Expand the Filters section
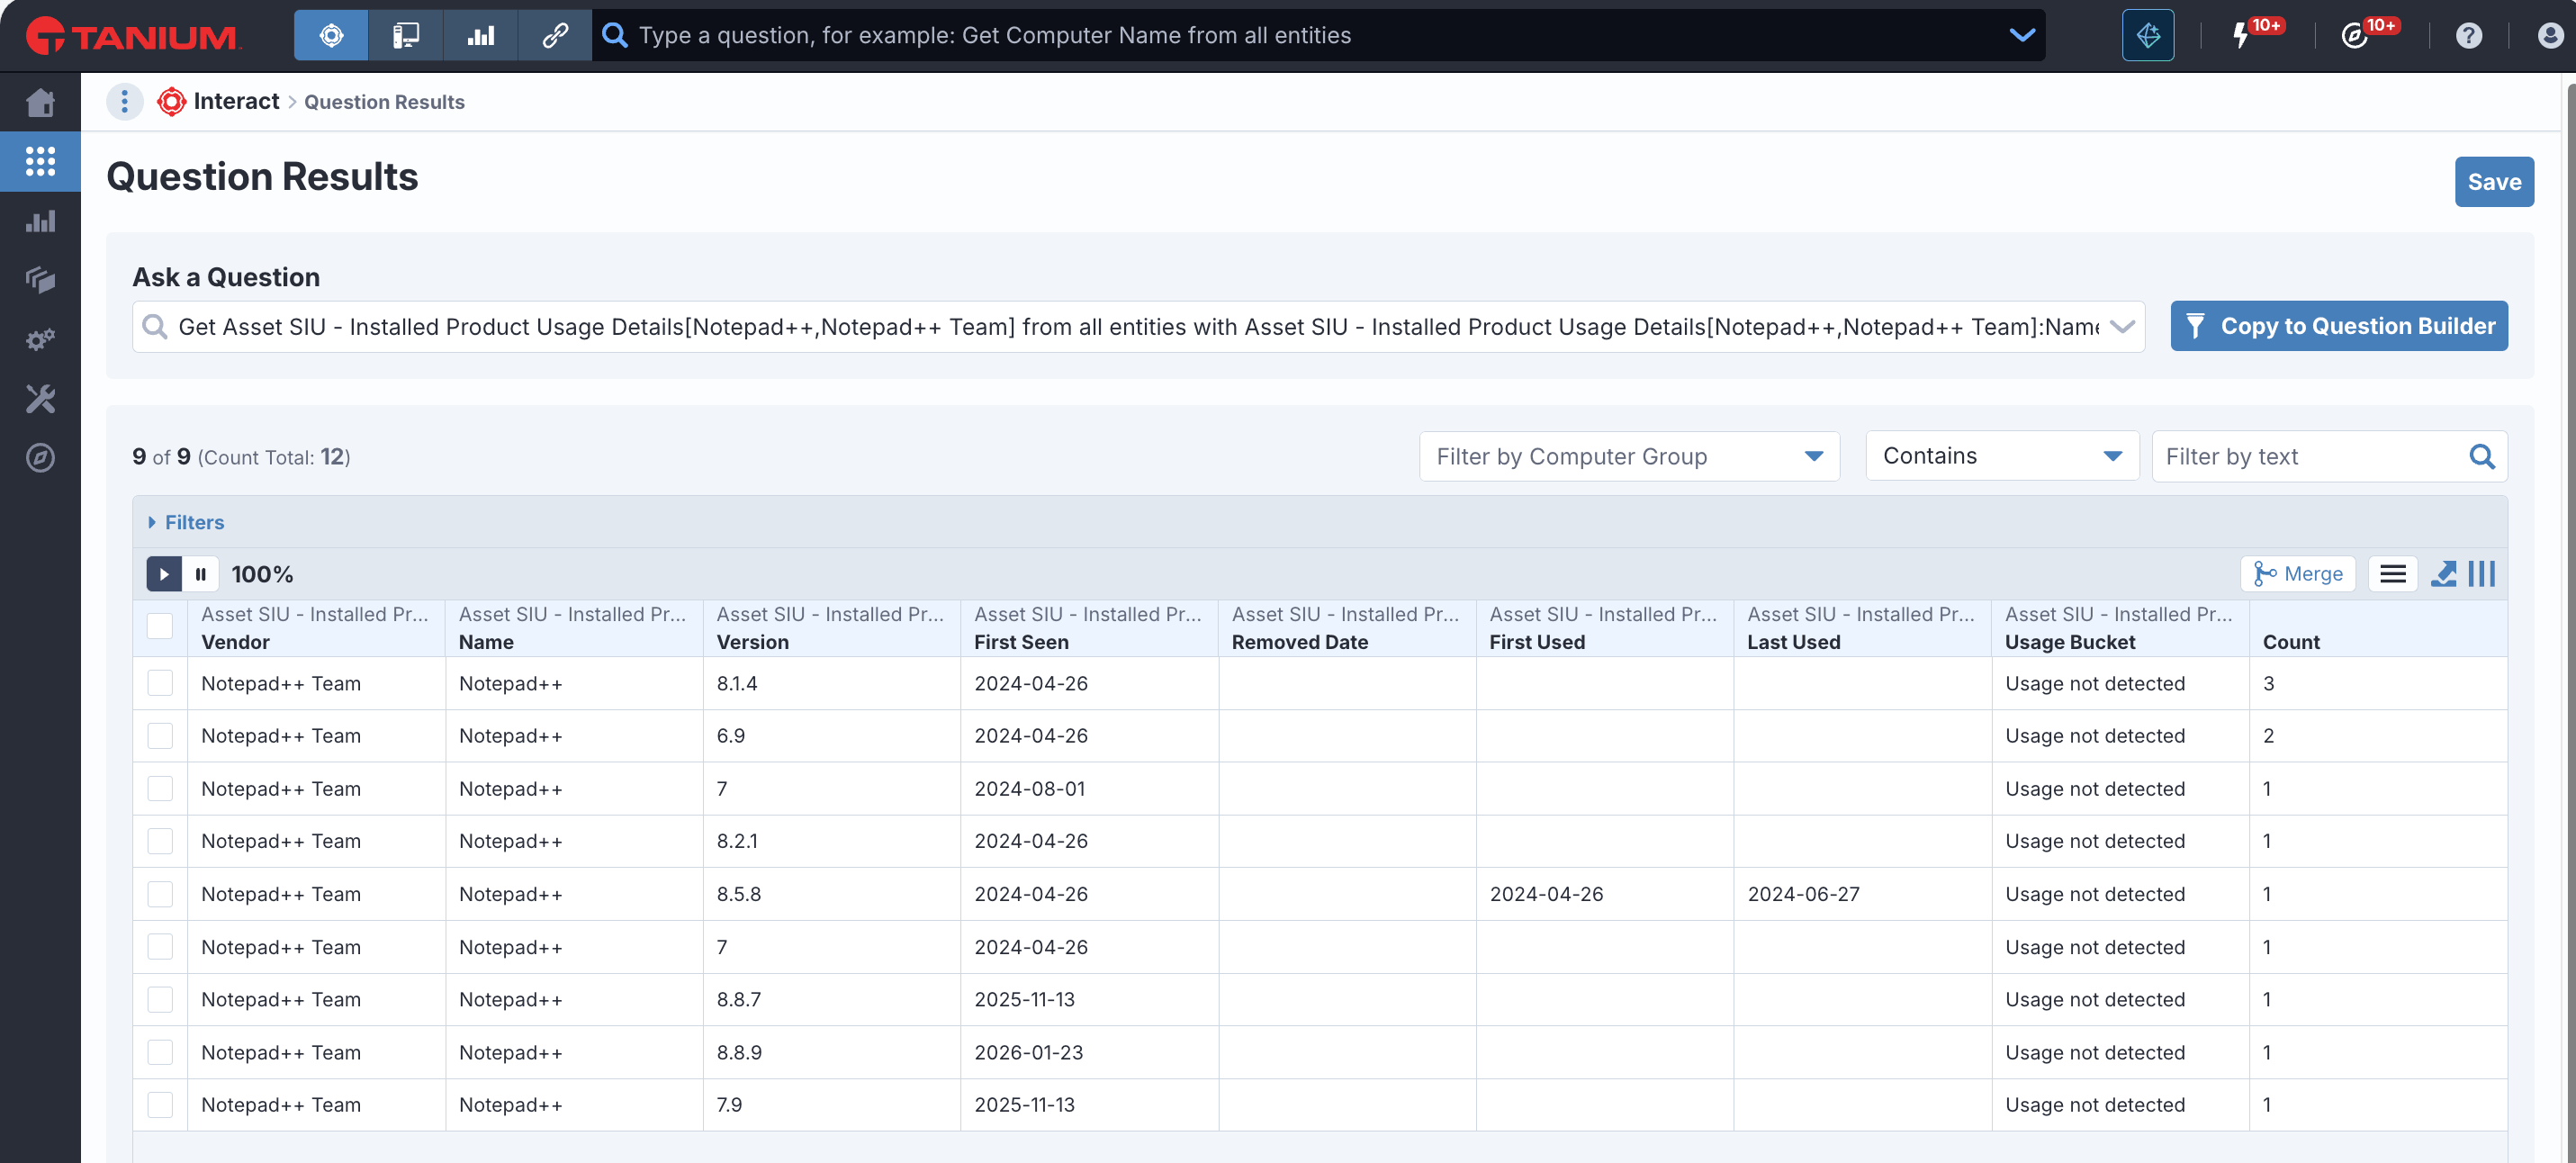Image resolution: width=2576 pixels, height=1163 pixels. click(187, 522)
